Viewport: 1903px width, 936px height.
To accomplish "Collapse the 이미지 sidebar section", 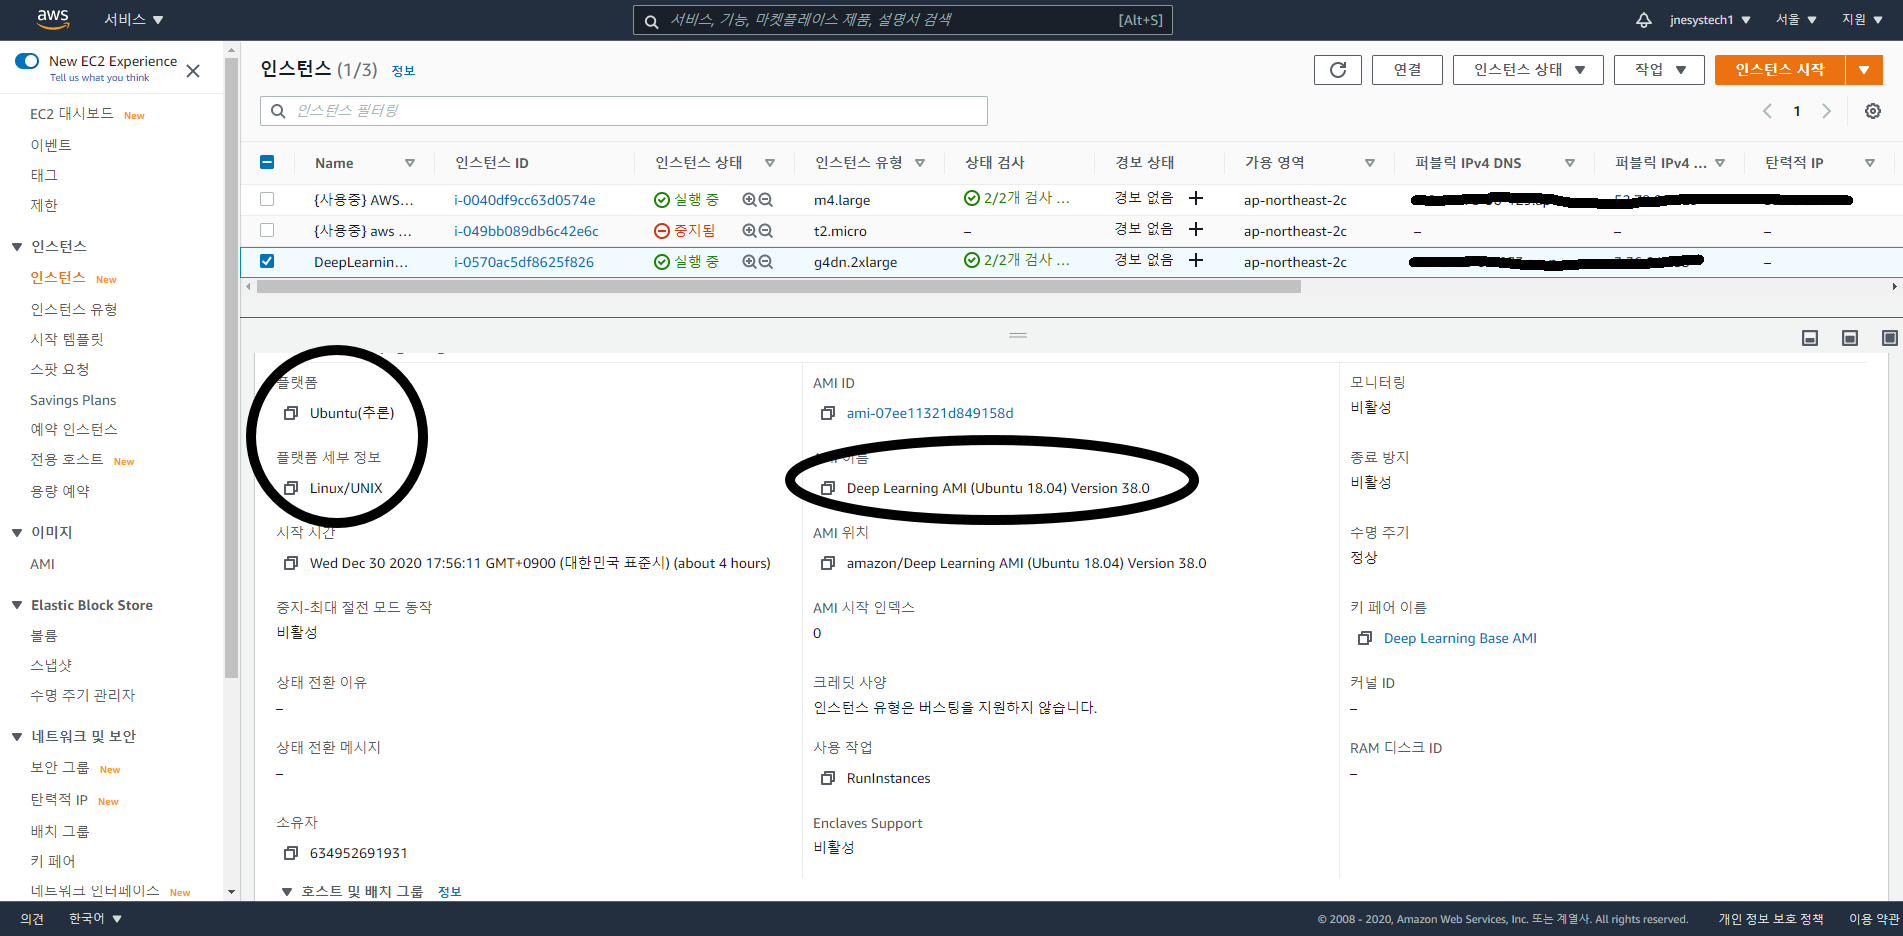I will click(x=16, y=533).
